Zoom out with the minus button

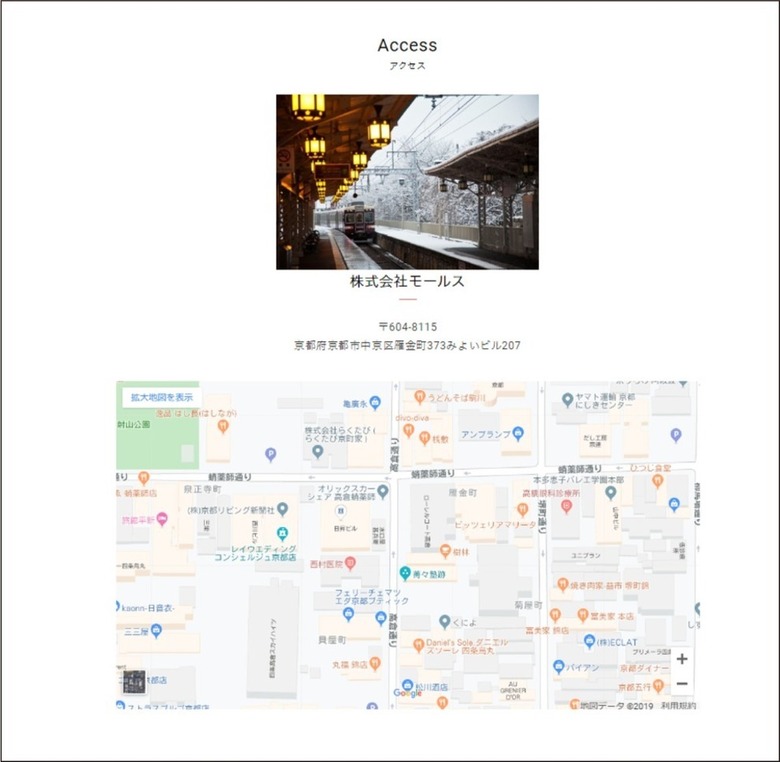tap(682, 683)
